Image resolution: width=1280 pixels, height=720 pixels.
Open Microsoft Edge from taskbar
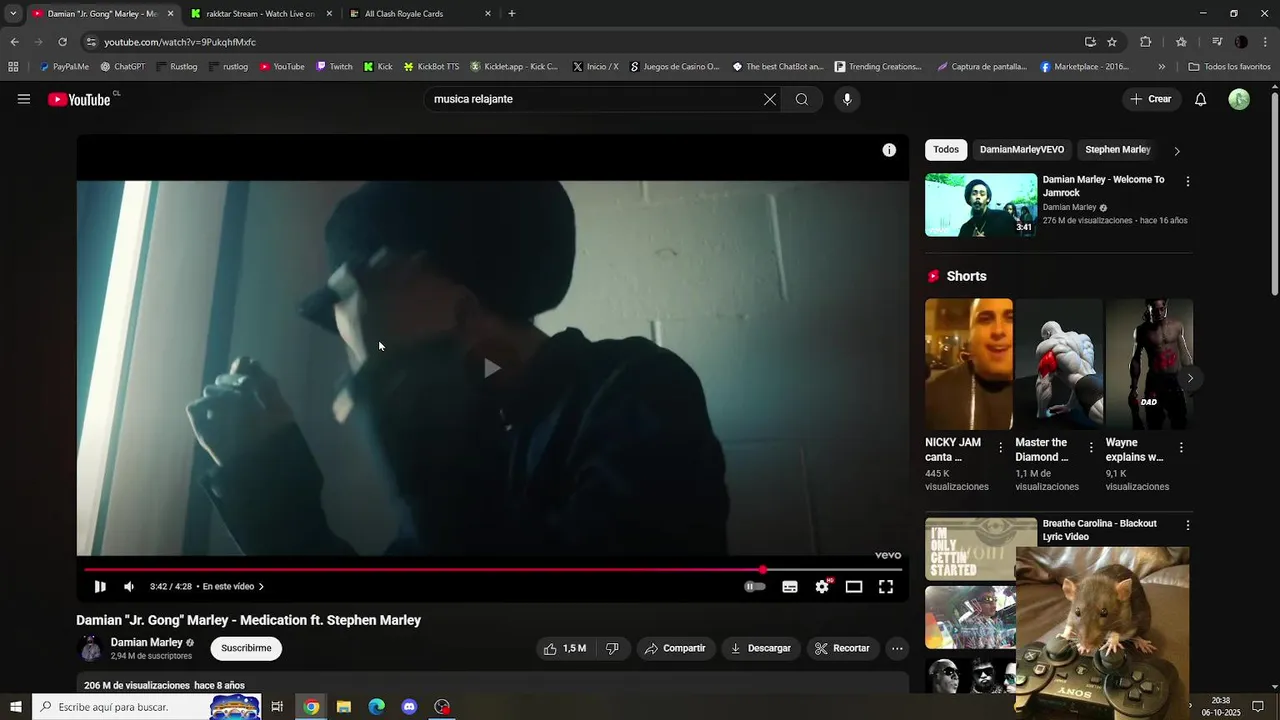376,707
